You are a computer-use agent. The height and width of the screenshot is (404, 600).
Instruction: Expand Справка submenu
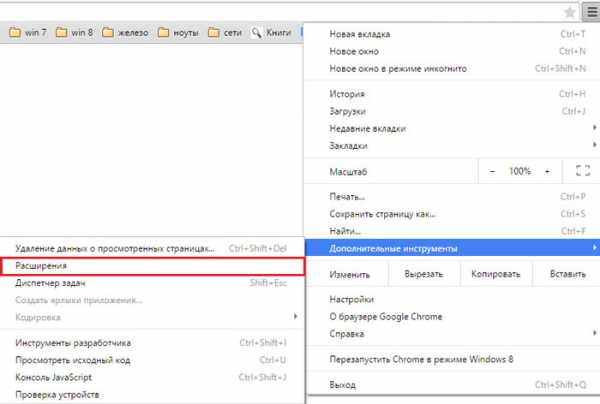pos(452,334)
